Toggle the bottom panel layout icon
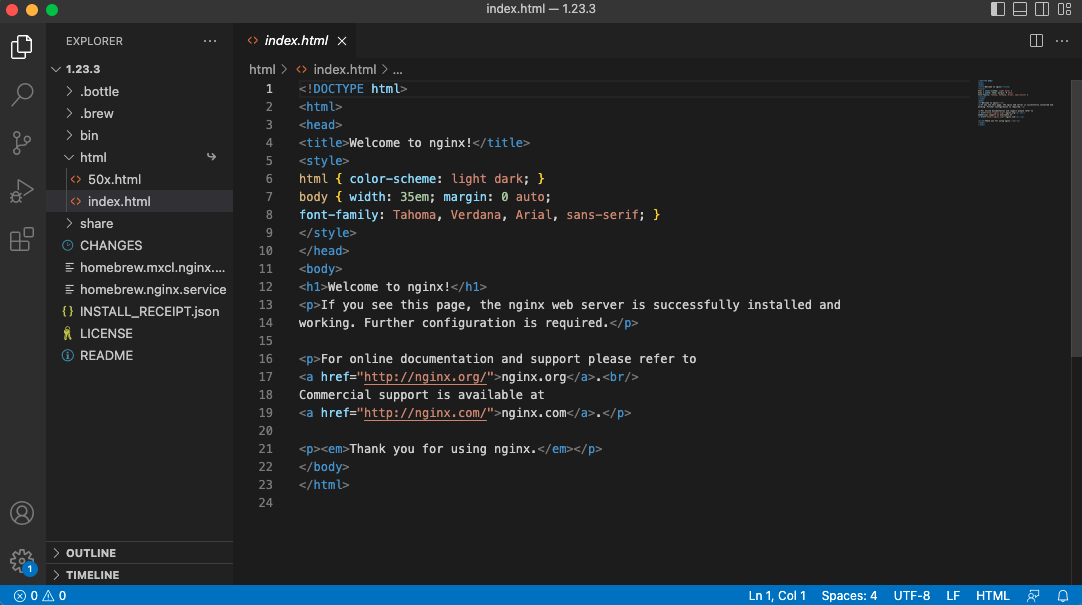1082x605 pixels. click(1020, 9)
